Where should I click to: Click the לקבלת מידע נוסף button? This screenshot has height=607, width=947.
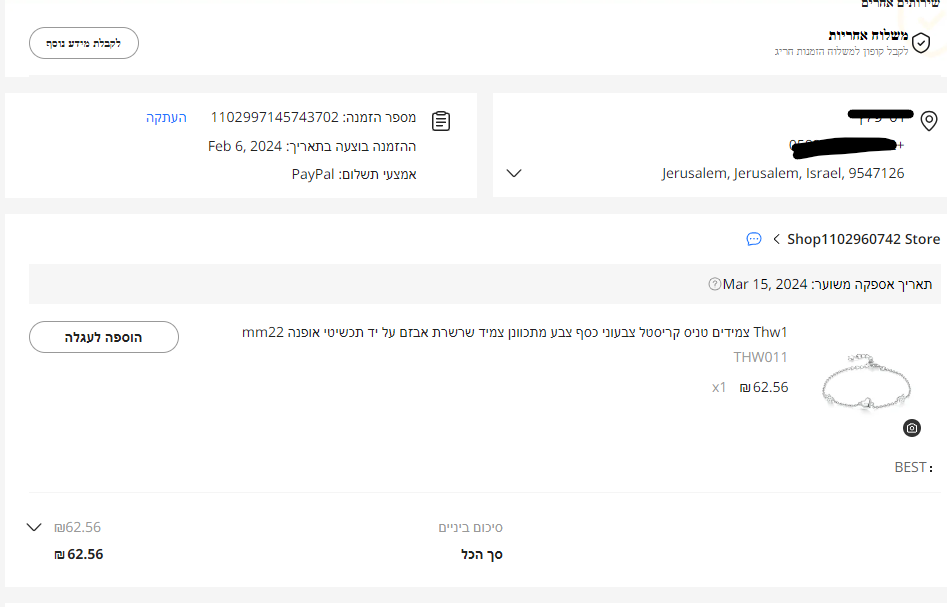tap(84, 43)
